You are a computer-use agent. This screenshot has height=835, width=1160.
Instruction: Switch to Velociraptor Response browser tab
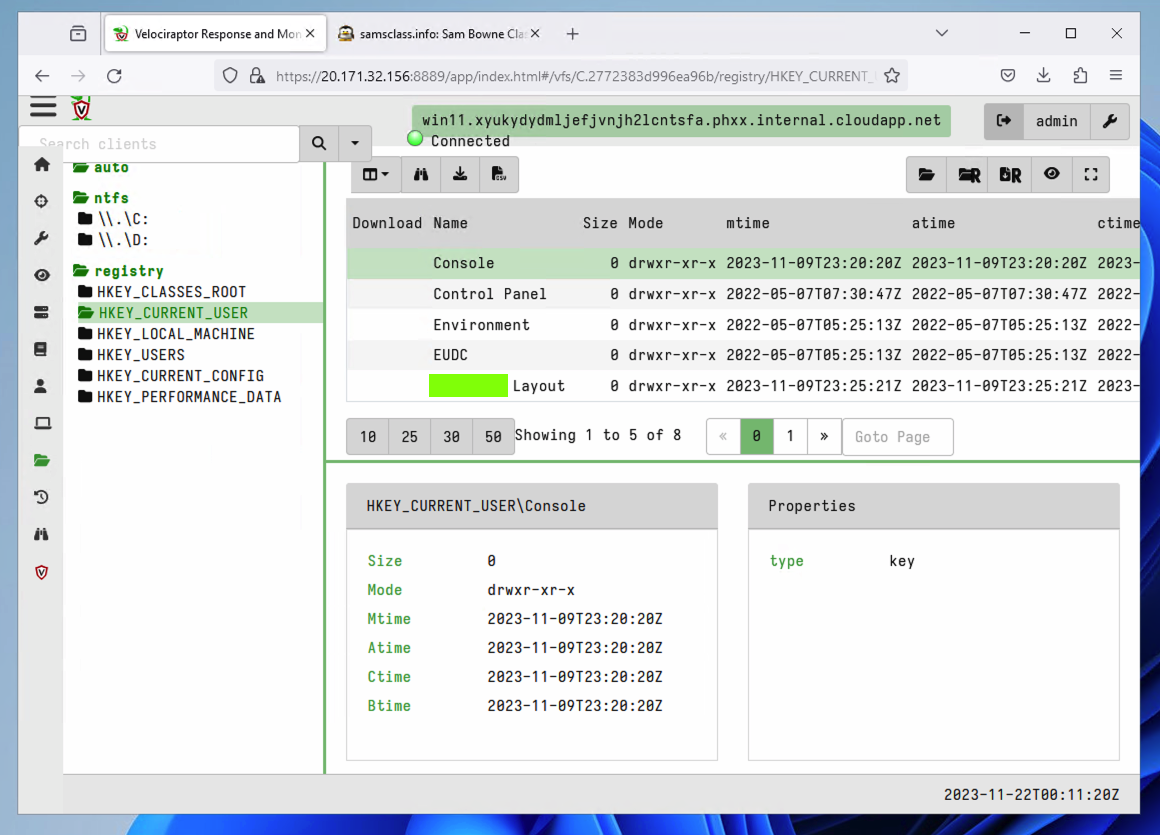coord(215,34)
